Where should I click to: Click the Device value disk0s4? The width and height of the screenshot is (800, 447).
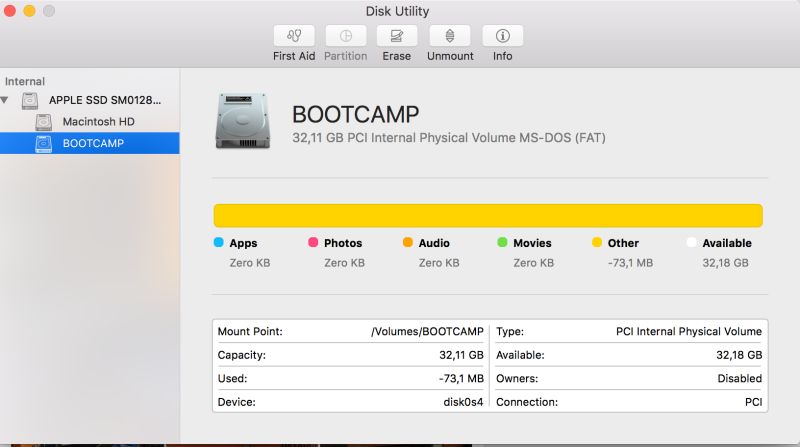tap(463, 402)
